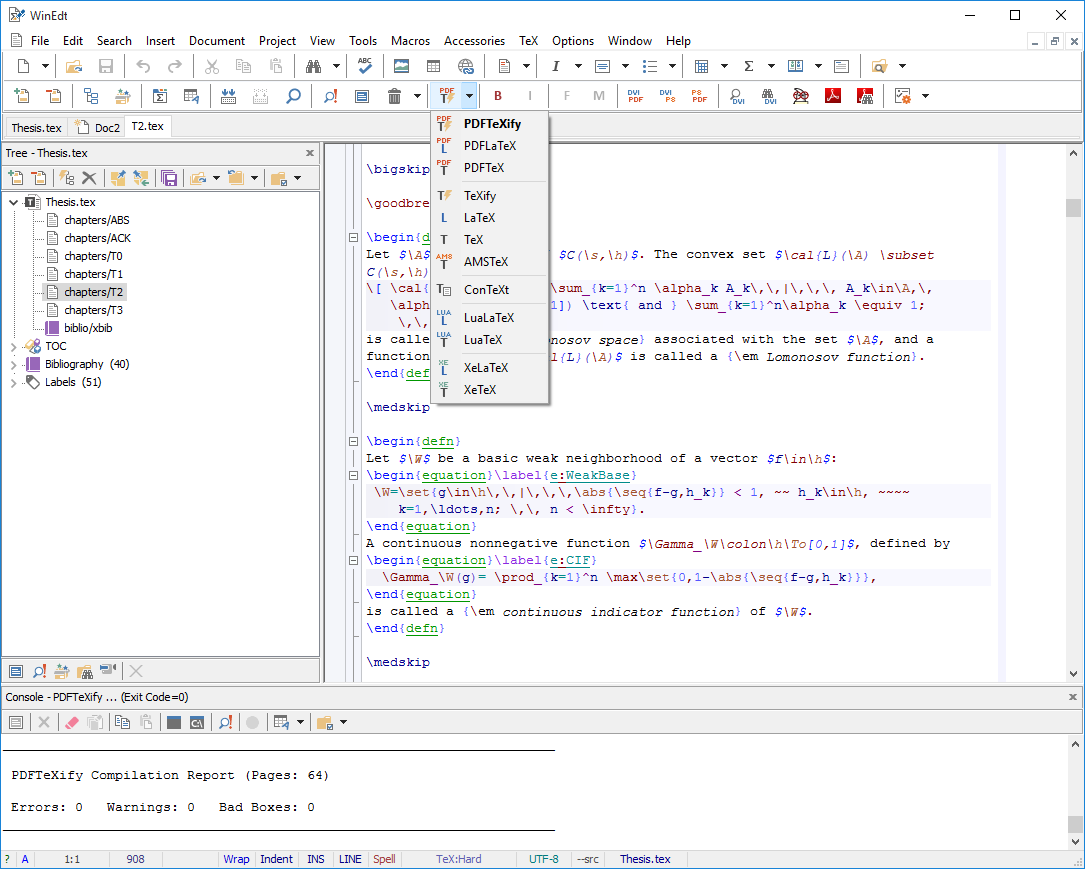
Task: Collapse the Thesis.tex tree node
Action: [13, 202]
